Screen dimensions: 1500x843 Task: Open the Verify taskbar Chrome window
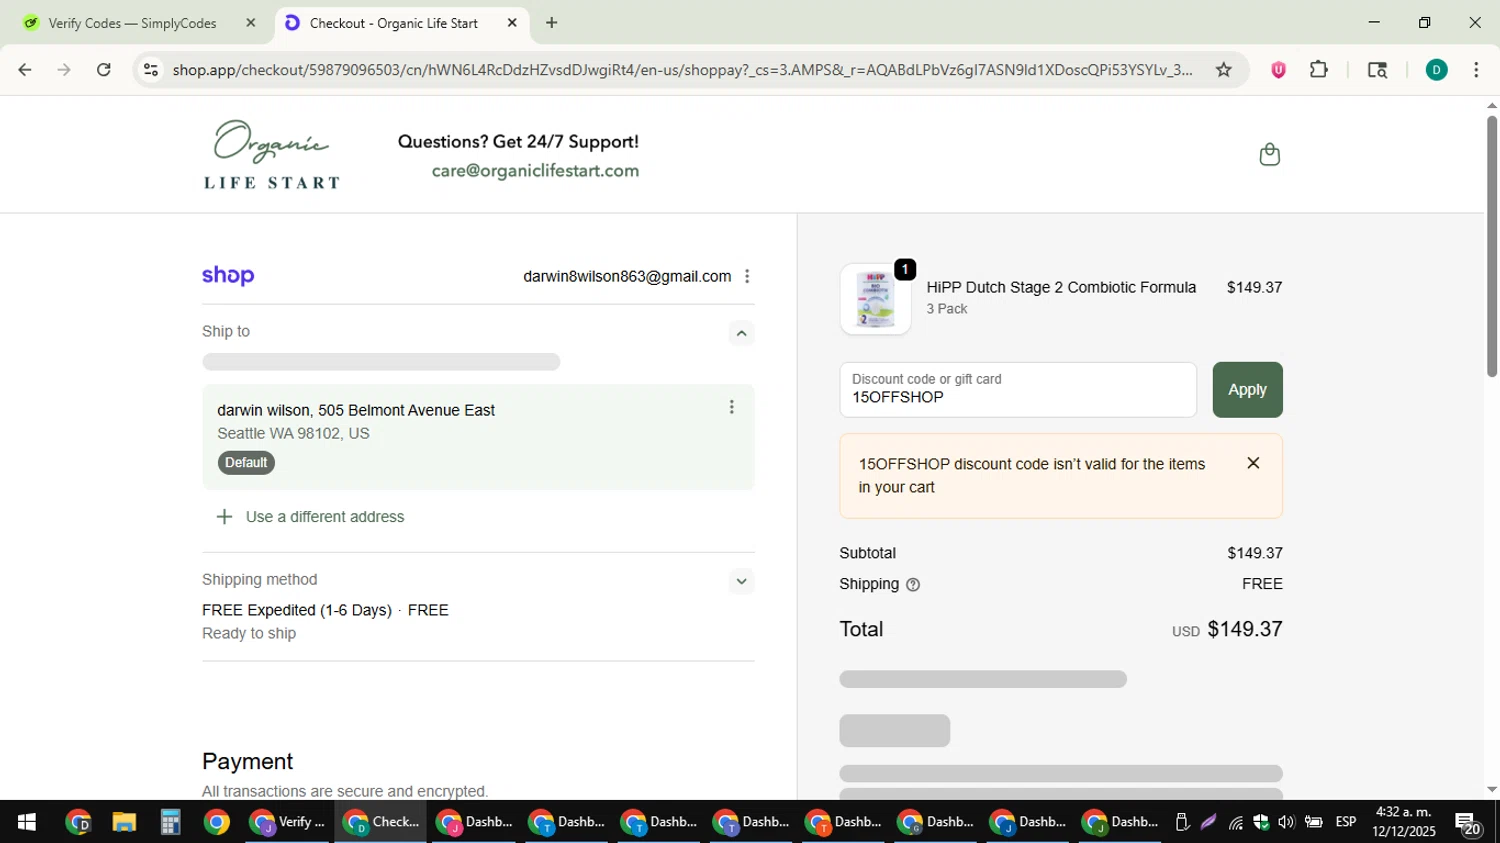(288, 822)
